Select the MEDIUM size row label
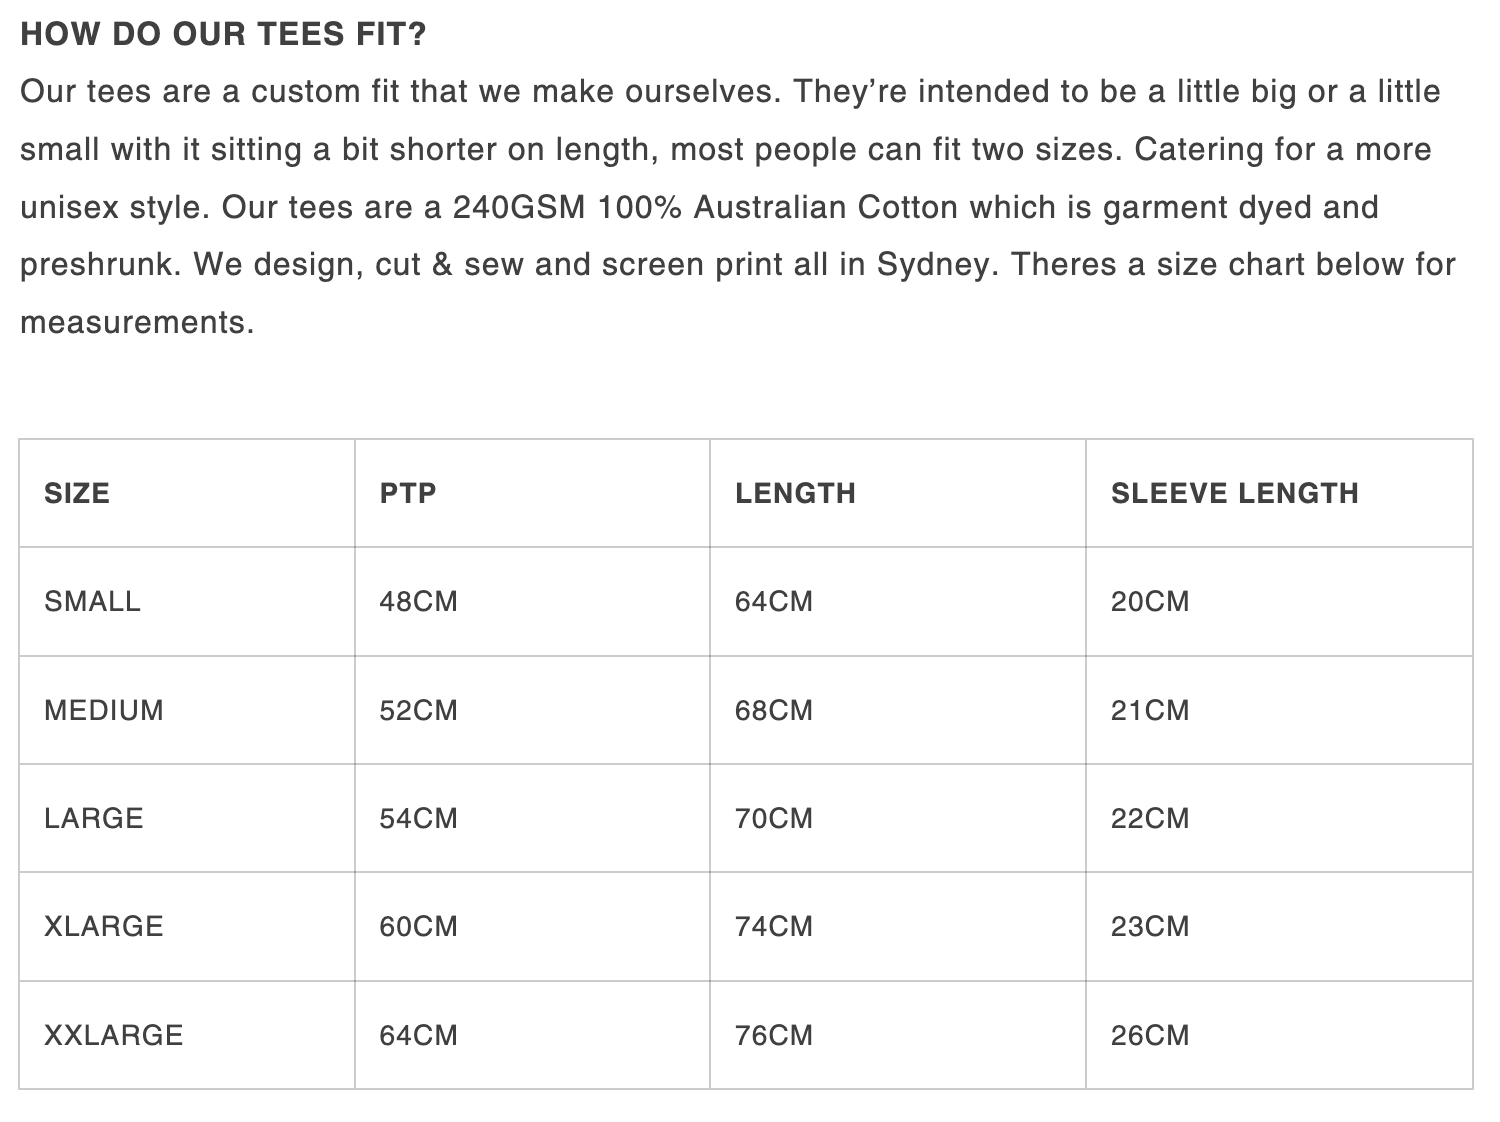 coord(104,710)
